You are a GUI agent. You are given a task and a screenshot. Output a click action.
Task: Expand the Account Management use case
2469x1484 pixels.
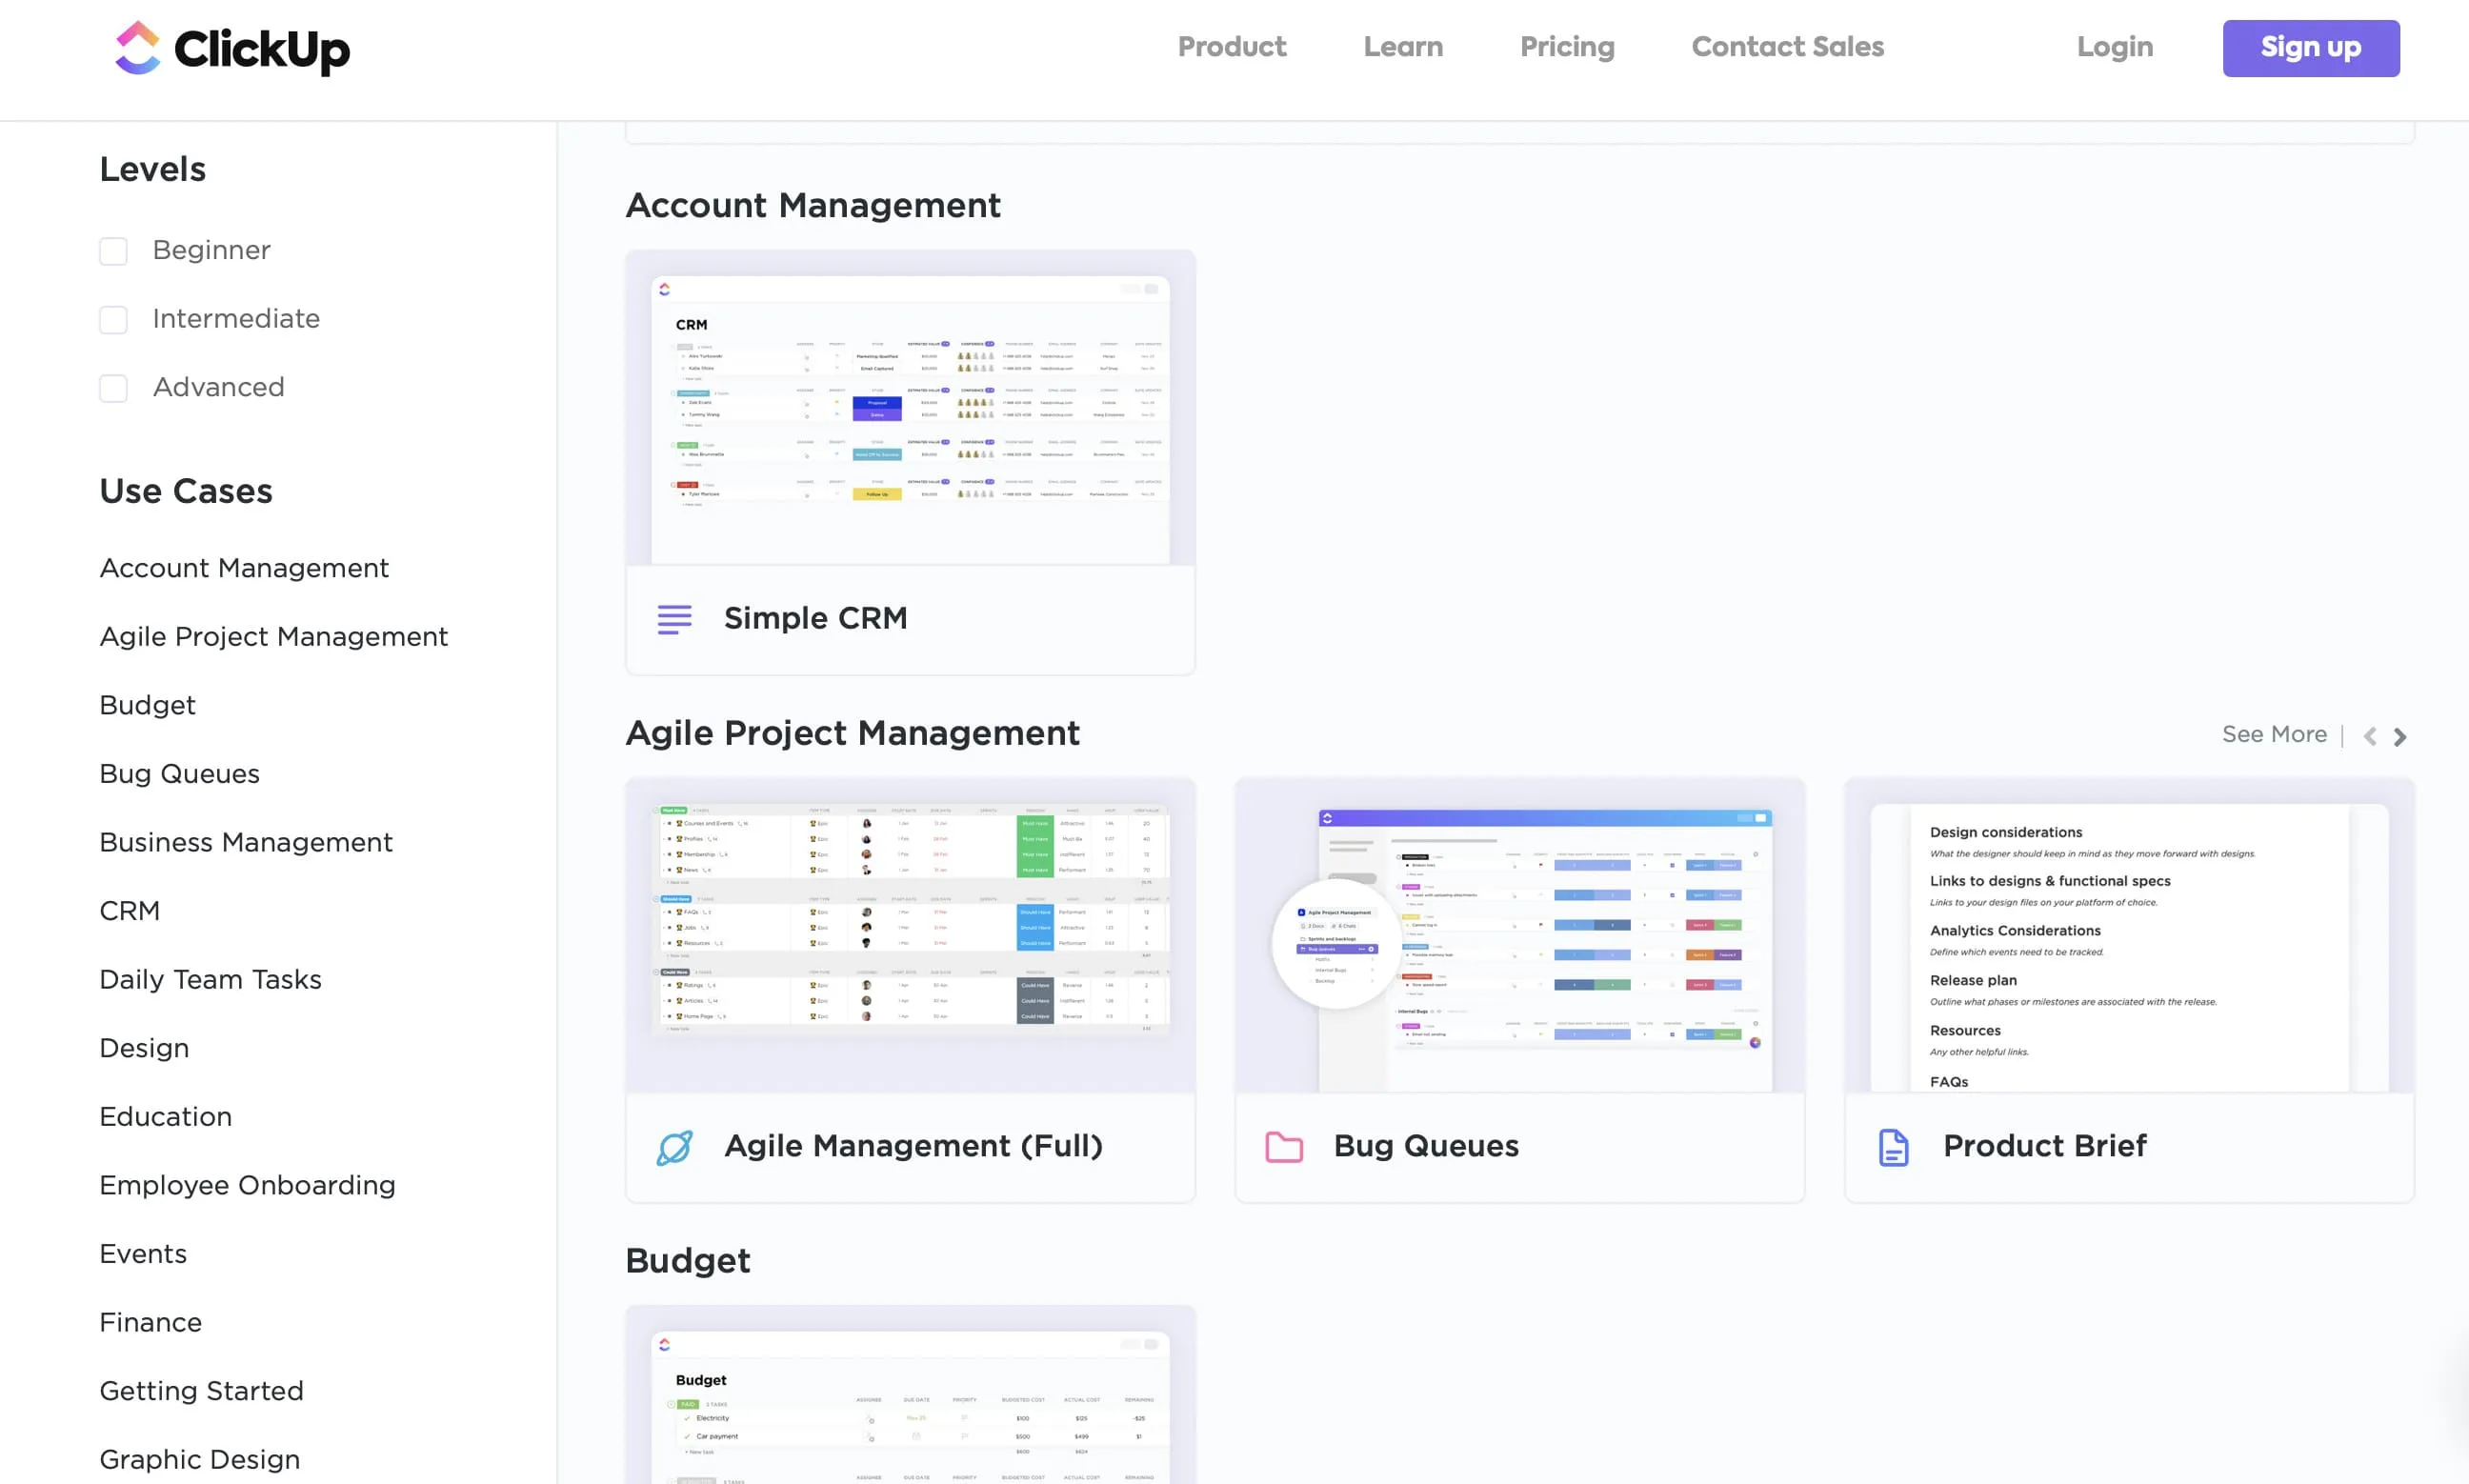point(243,568)
